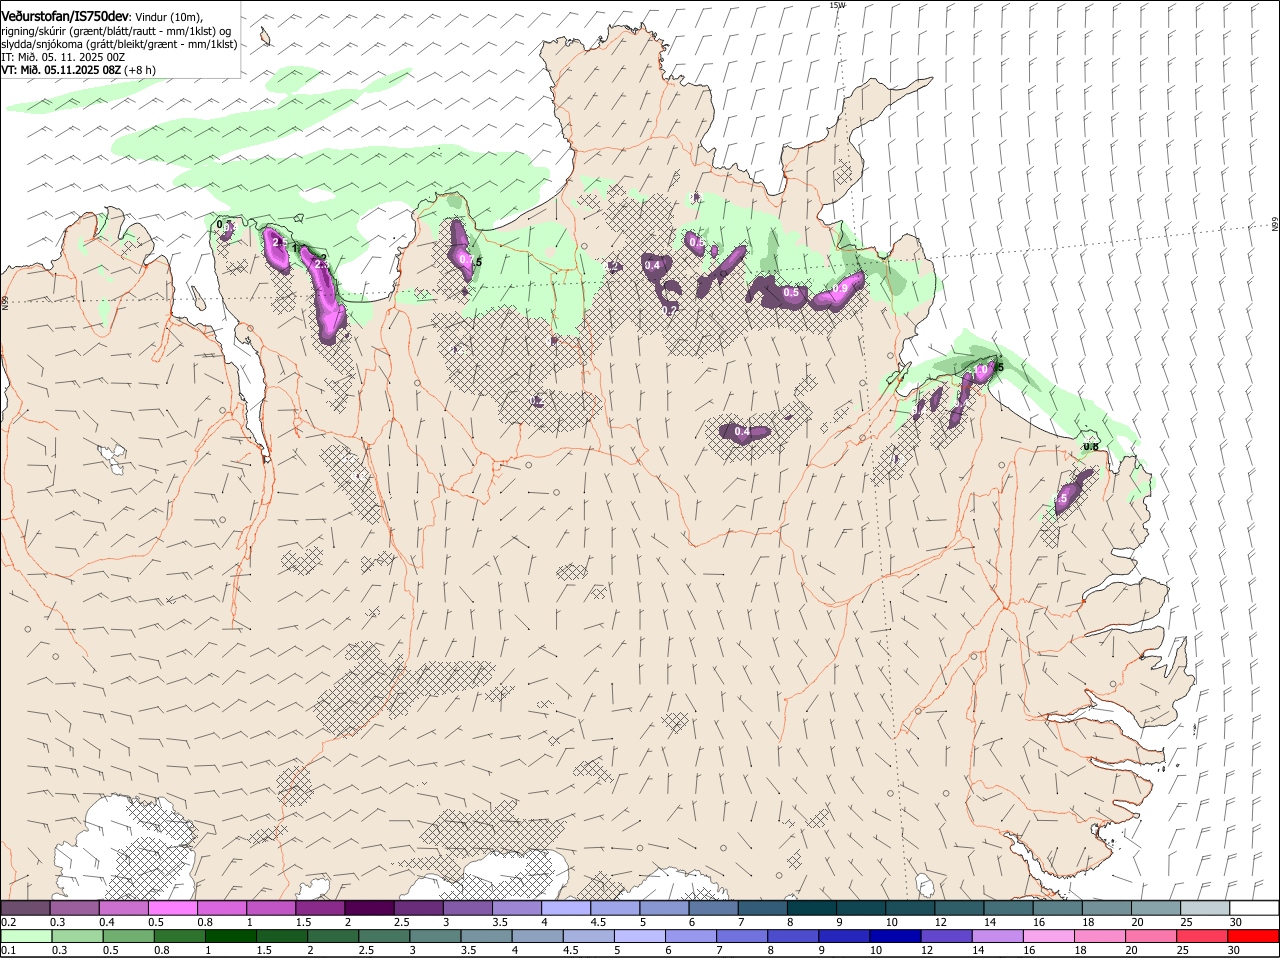Select the 0.2 swatch in the top snow legend row

click(25, 908)
